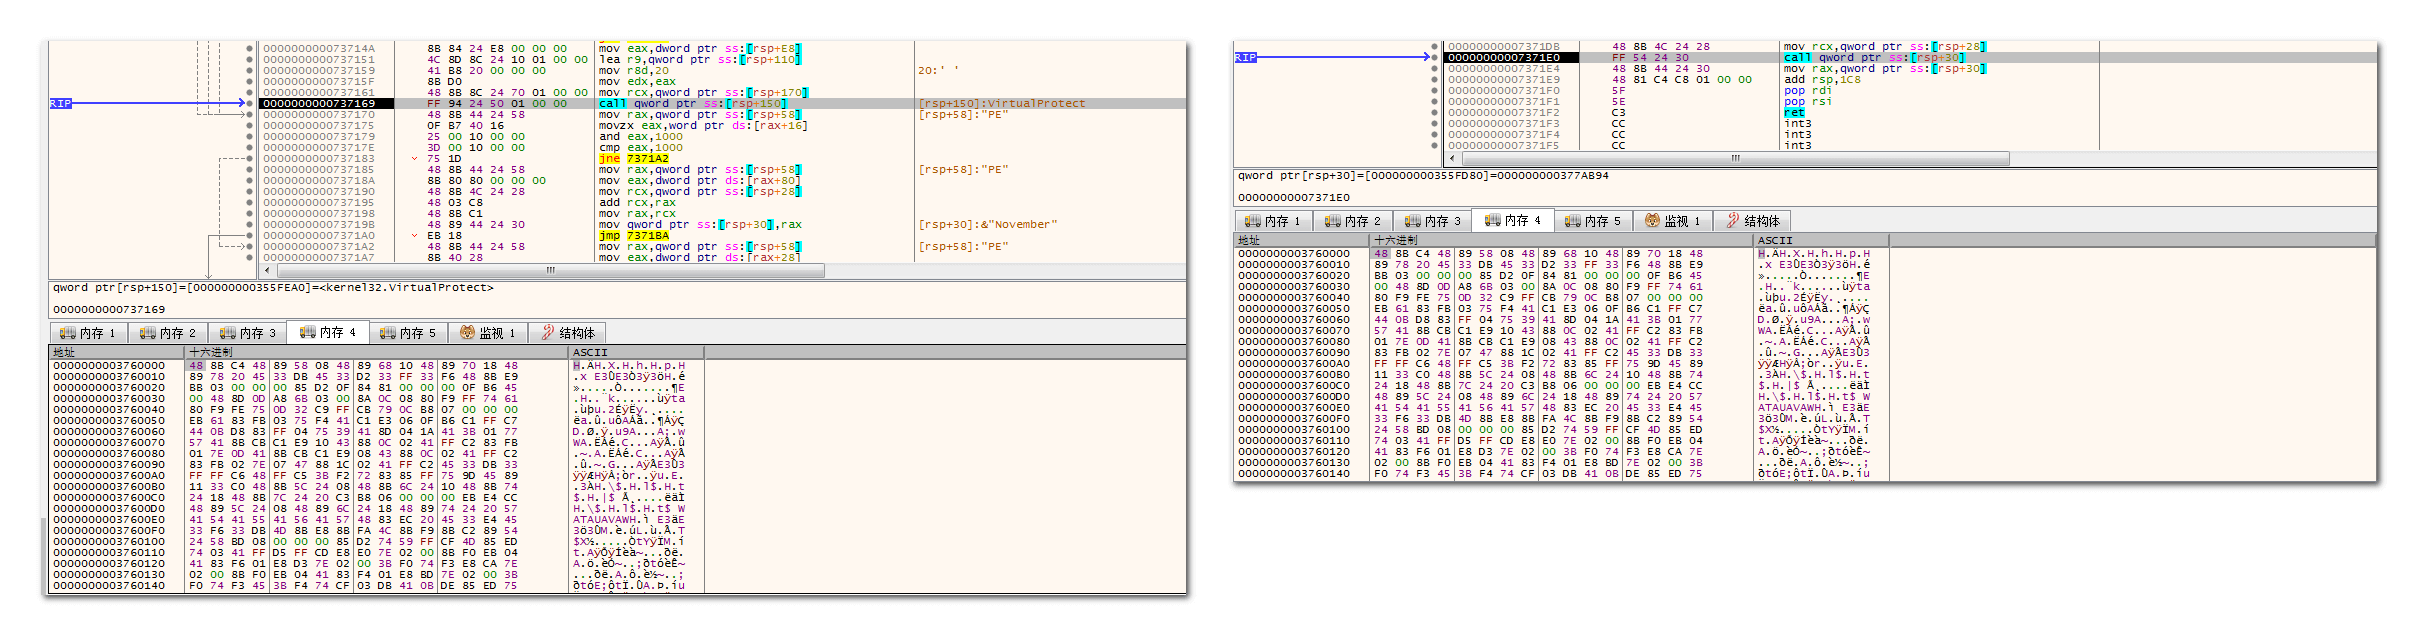
Task: Click jump-direction arrow icon beside bytes 75 1D
Action: coord(414,158)
